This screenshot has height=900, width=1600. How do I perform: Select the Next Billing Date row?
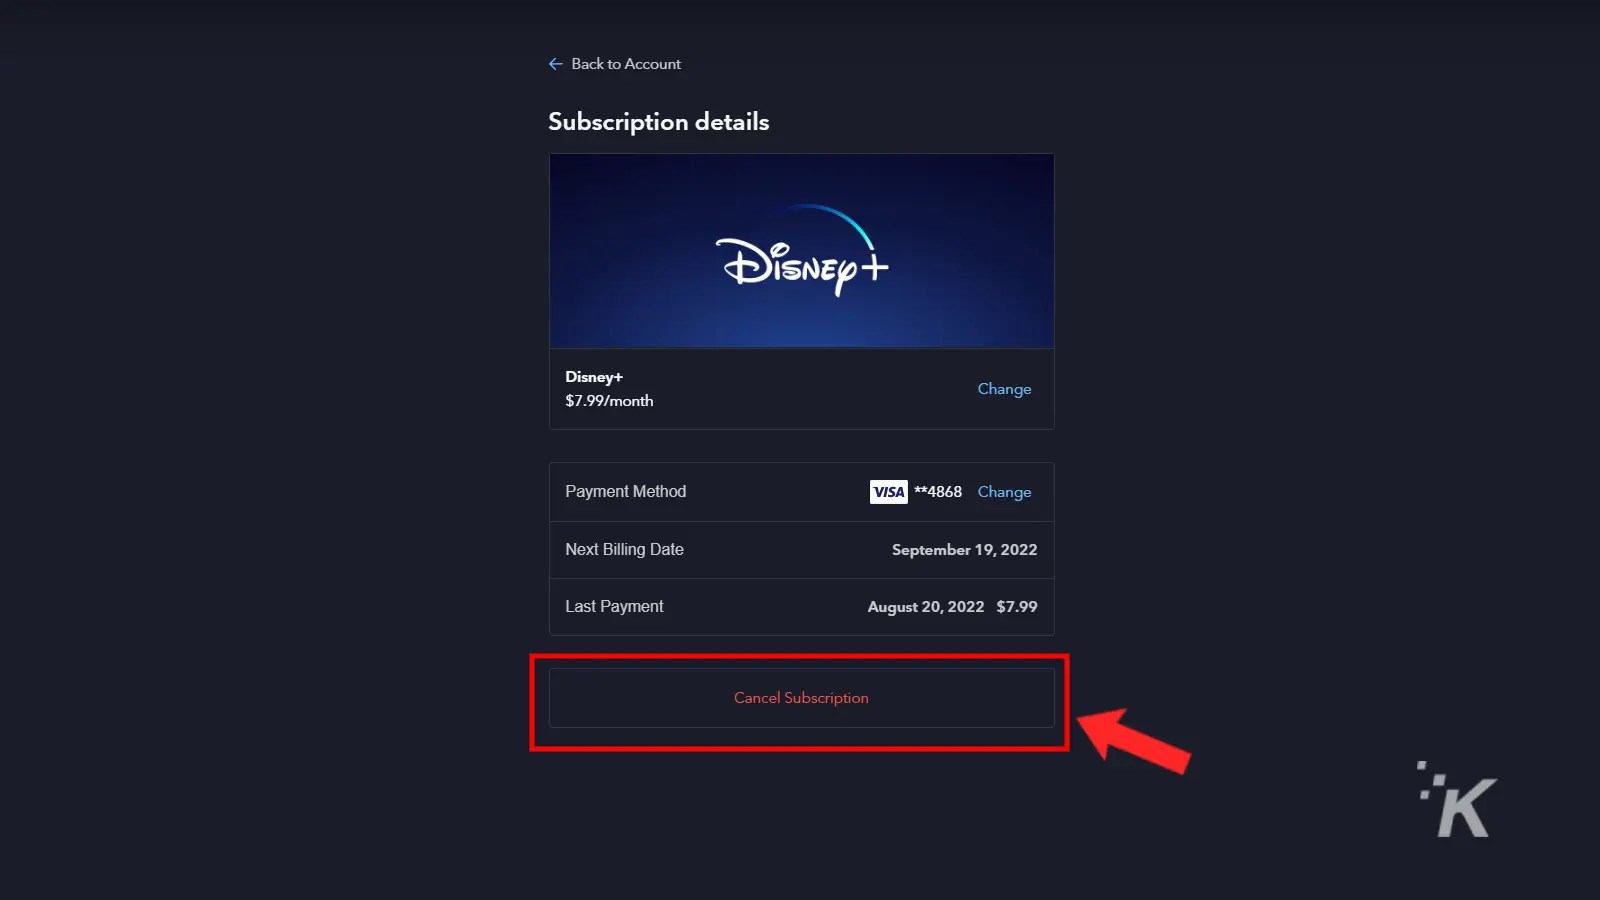click(x=800, y=549)
